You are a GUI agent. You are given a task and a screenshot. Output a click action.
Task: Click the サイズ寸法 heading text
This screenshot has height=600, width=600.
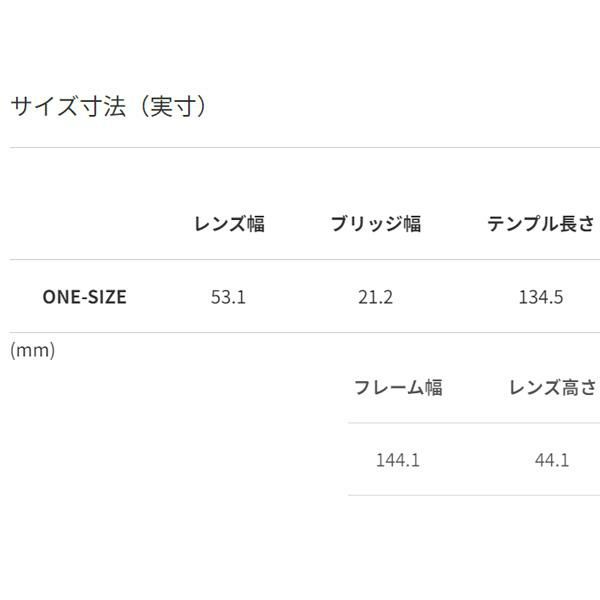pyautogui.click(x=70, y=106)
